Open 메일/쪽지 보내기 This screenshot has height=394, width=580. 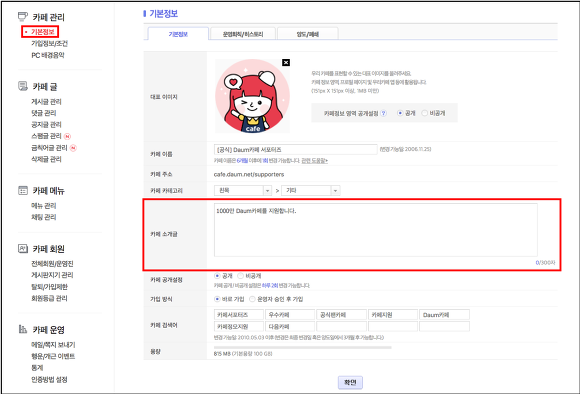click(53, 344)
